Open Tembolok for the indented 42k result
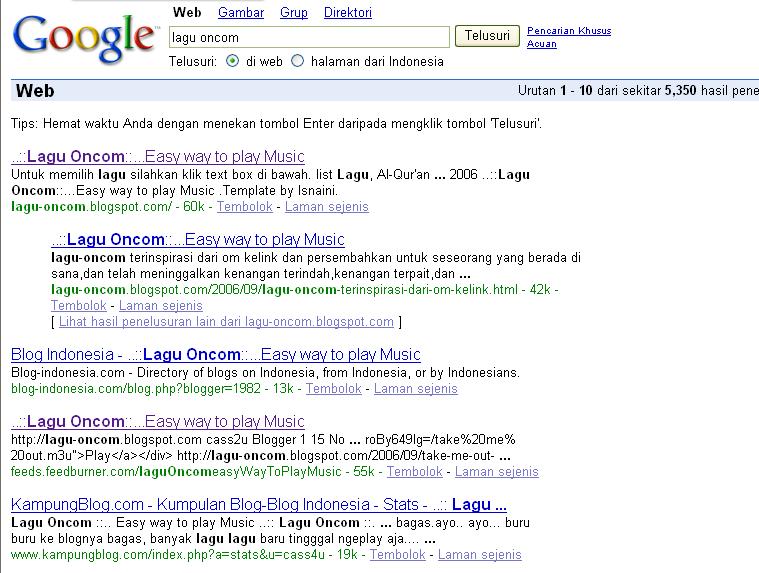The height and width of the screenshot is (573, 759). point(78,305)
